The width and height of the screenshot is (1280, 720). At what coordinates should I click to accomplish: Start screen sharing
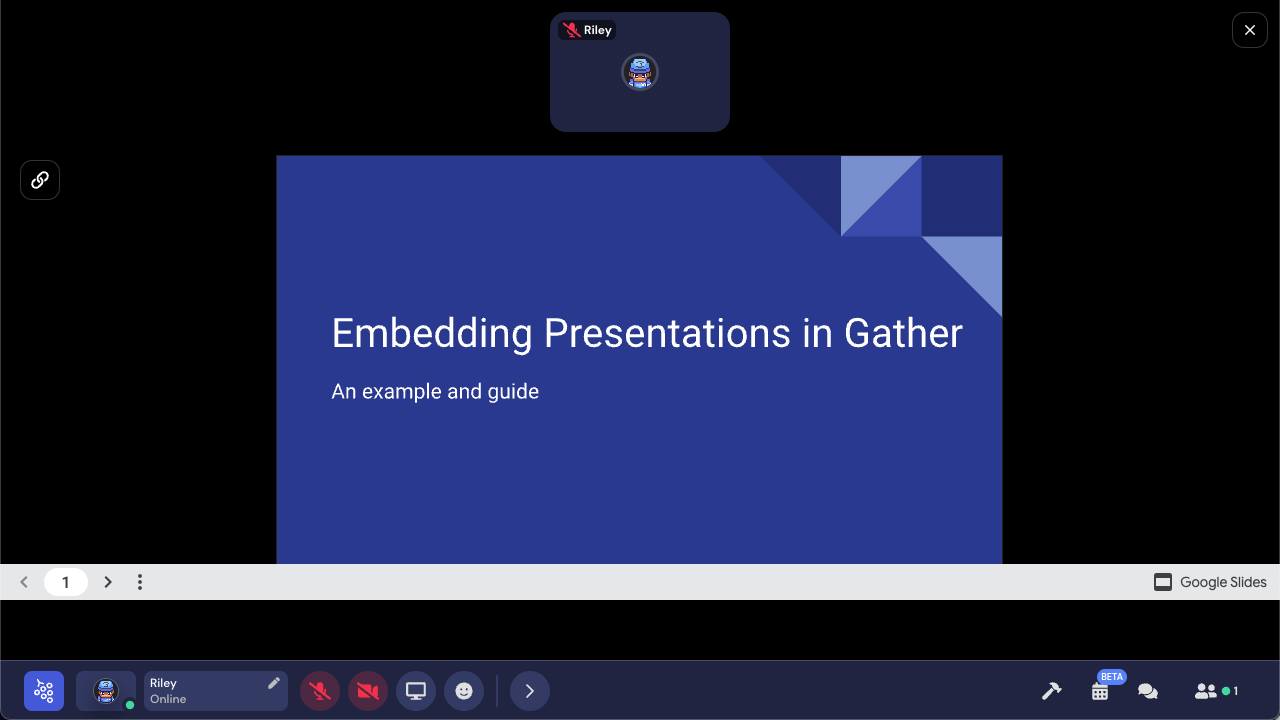416,691
